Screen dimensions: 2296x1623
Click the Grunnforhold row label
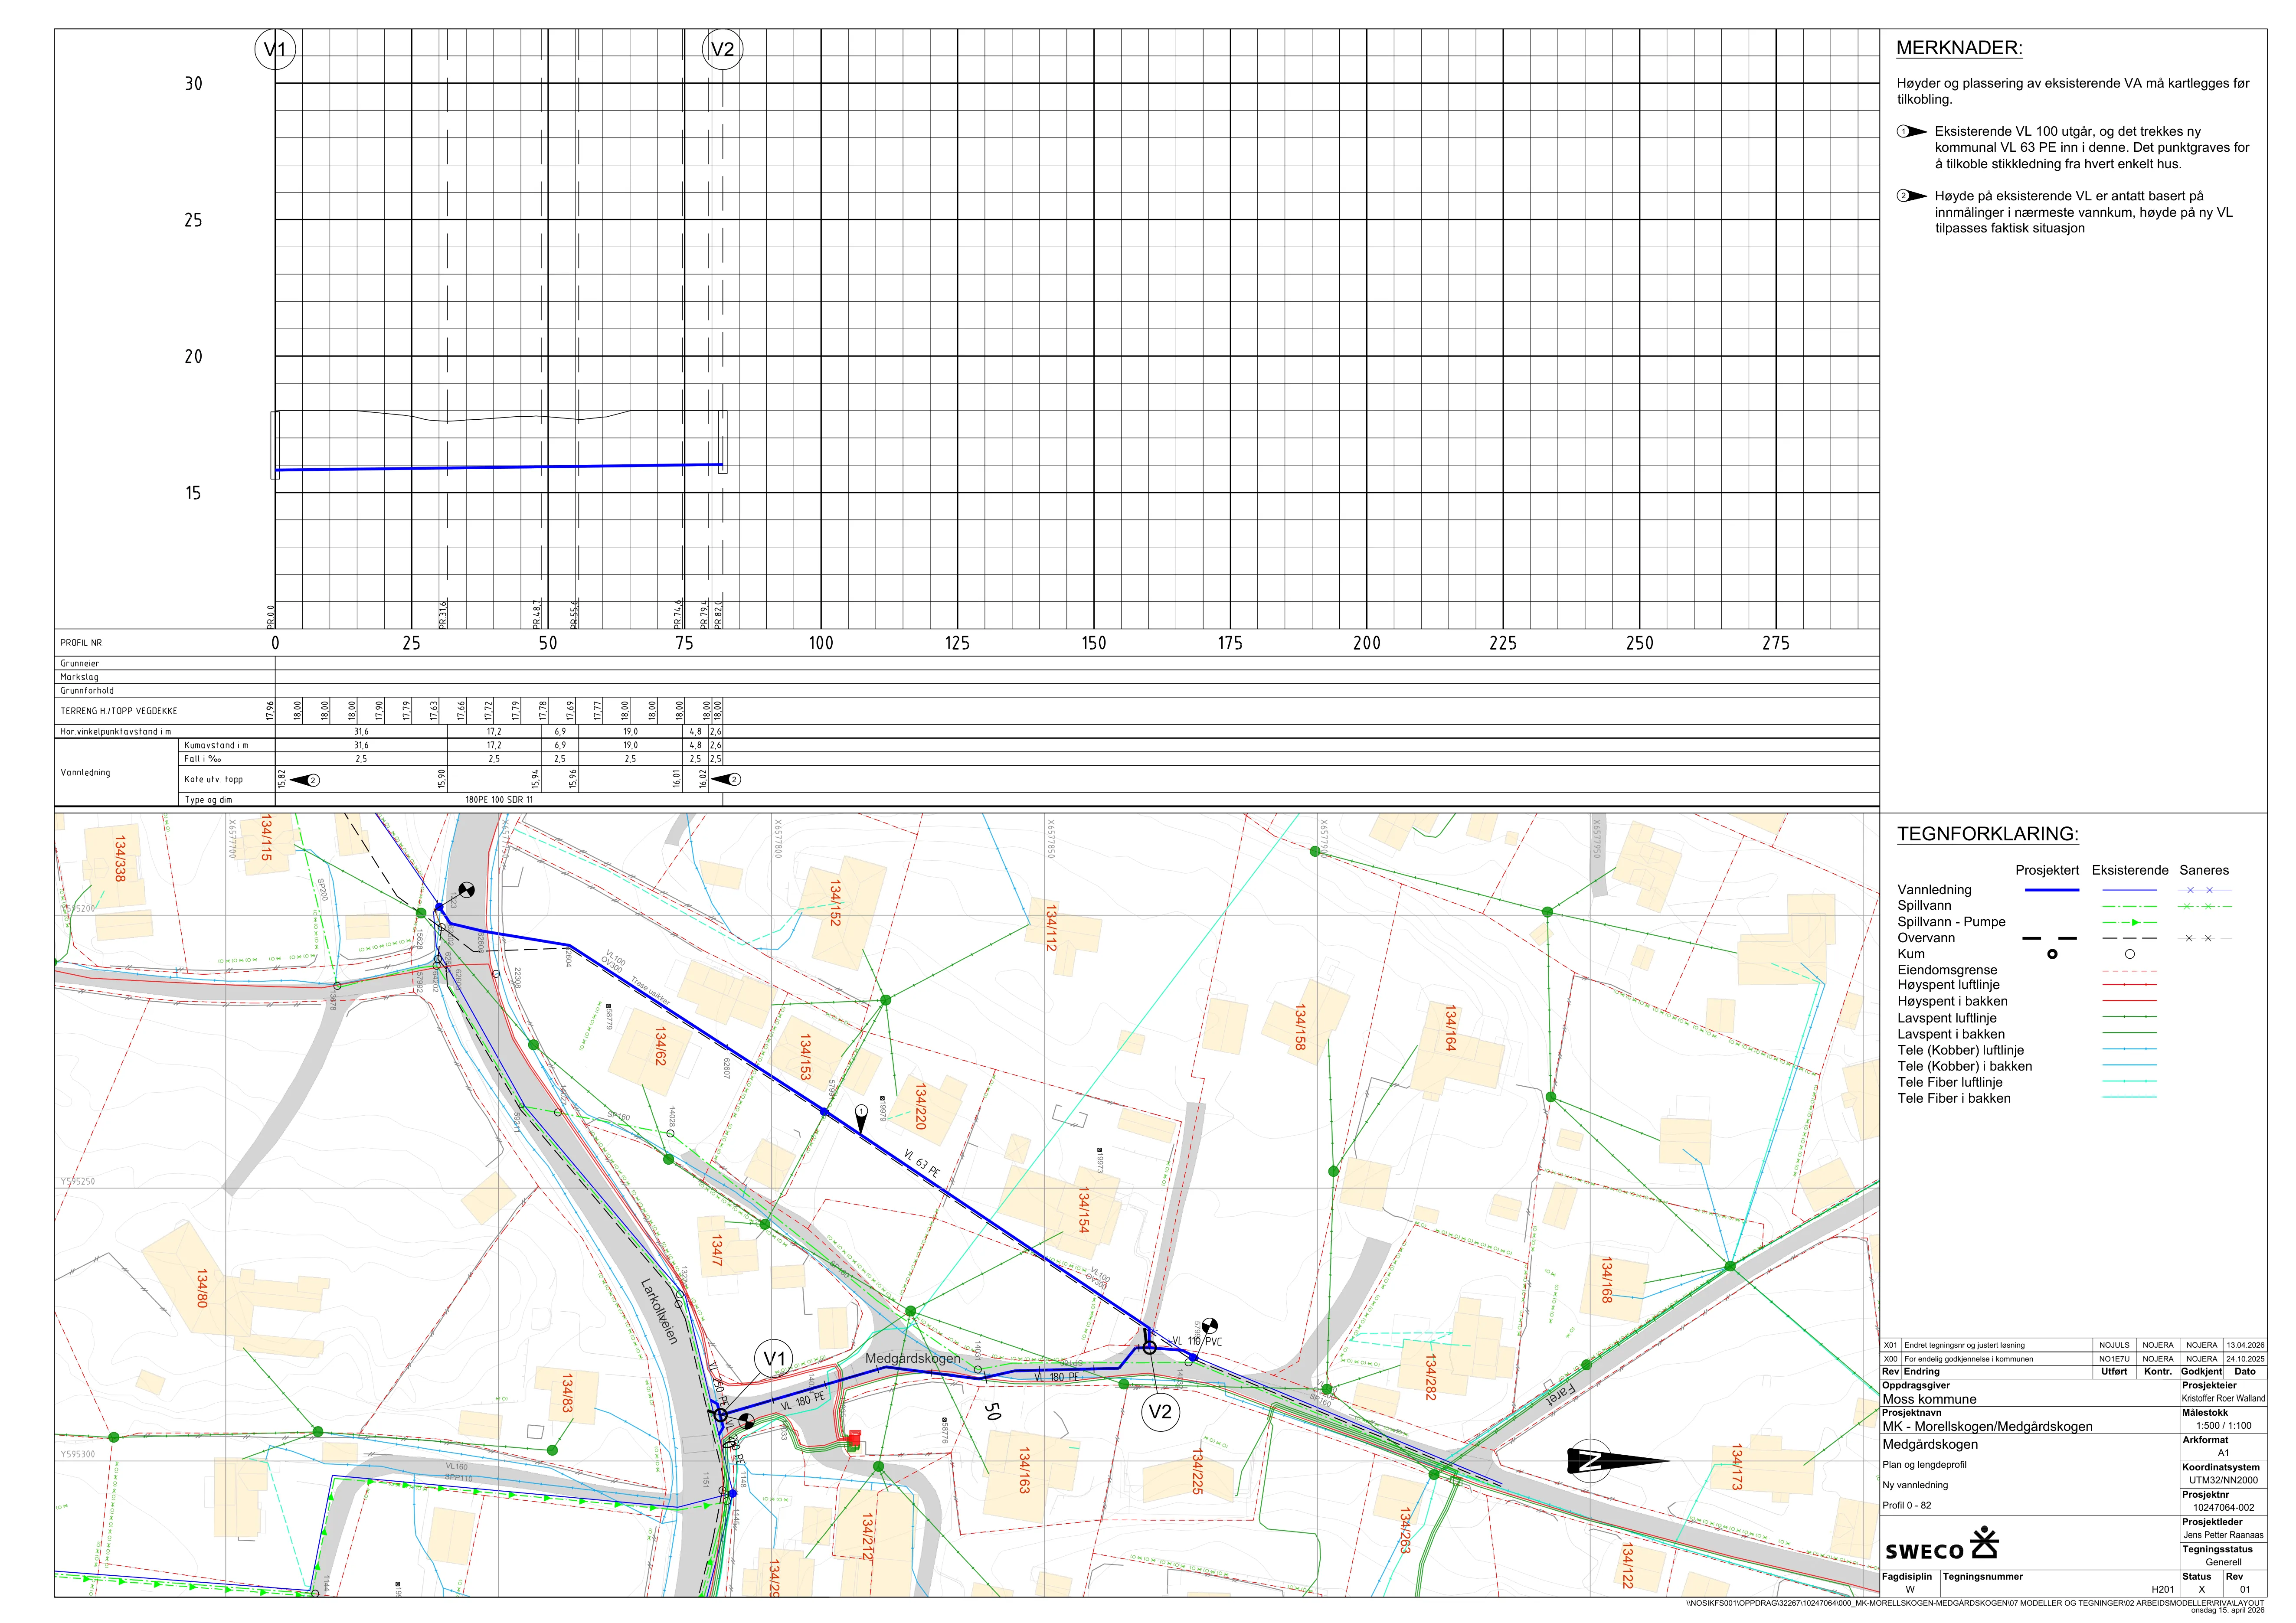tap(87, 691)
